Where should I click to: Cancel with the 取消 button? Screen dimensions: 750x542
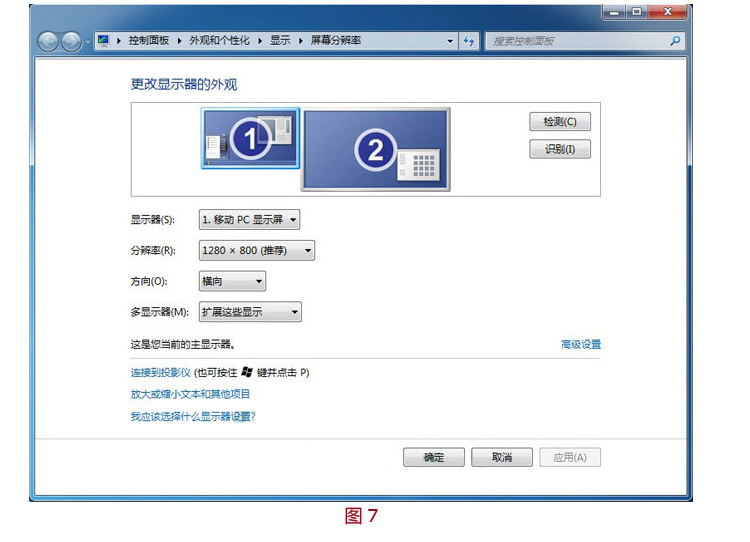[502, 457]
